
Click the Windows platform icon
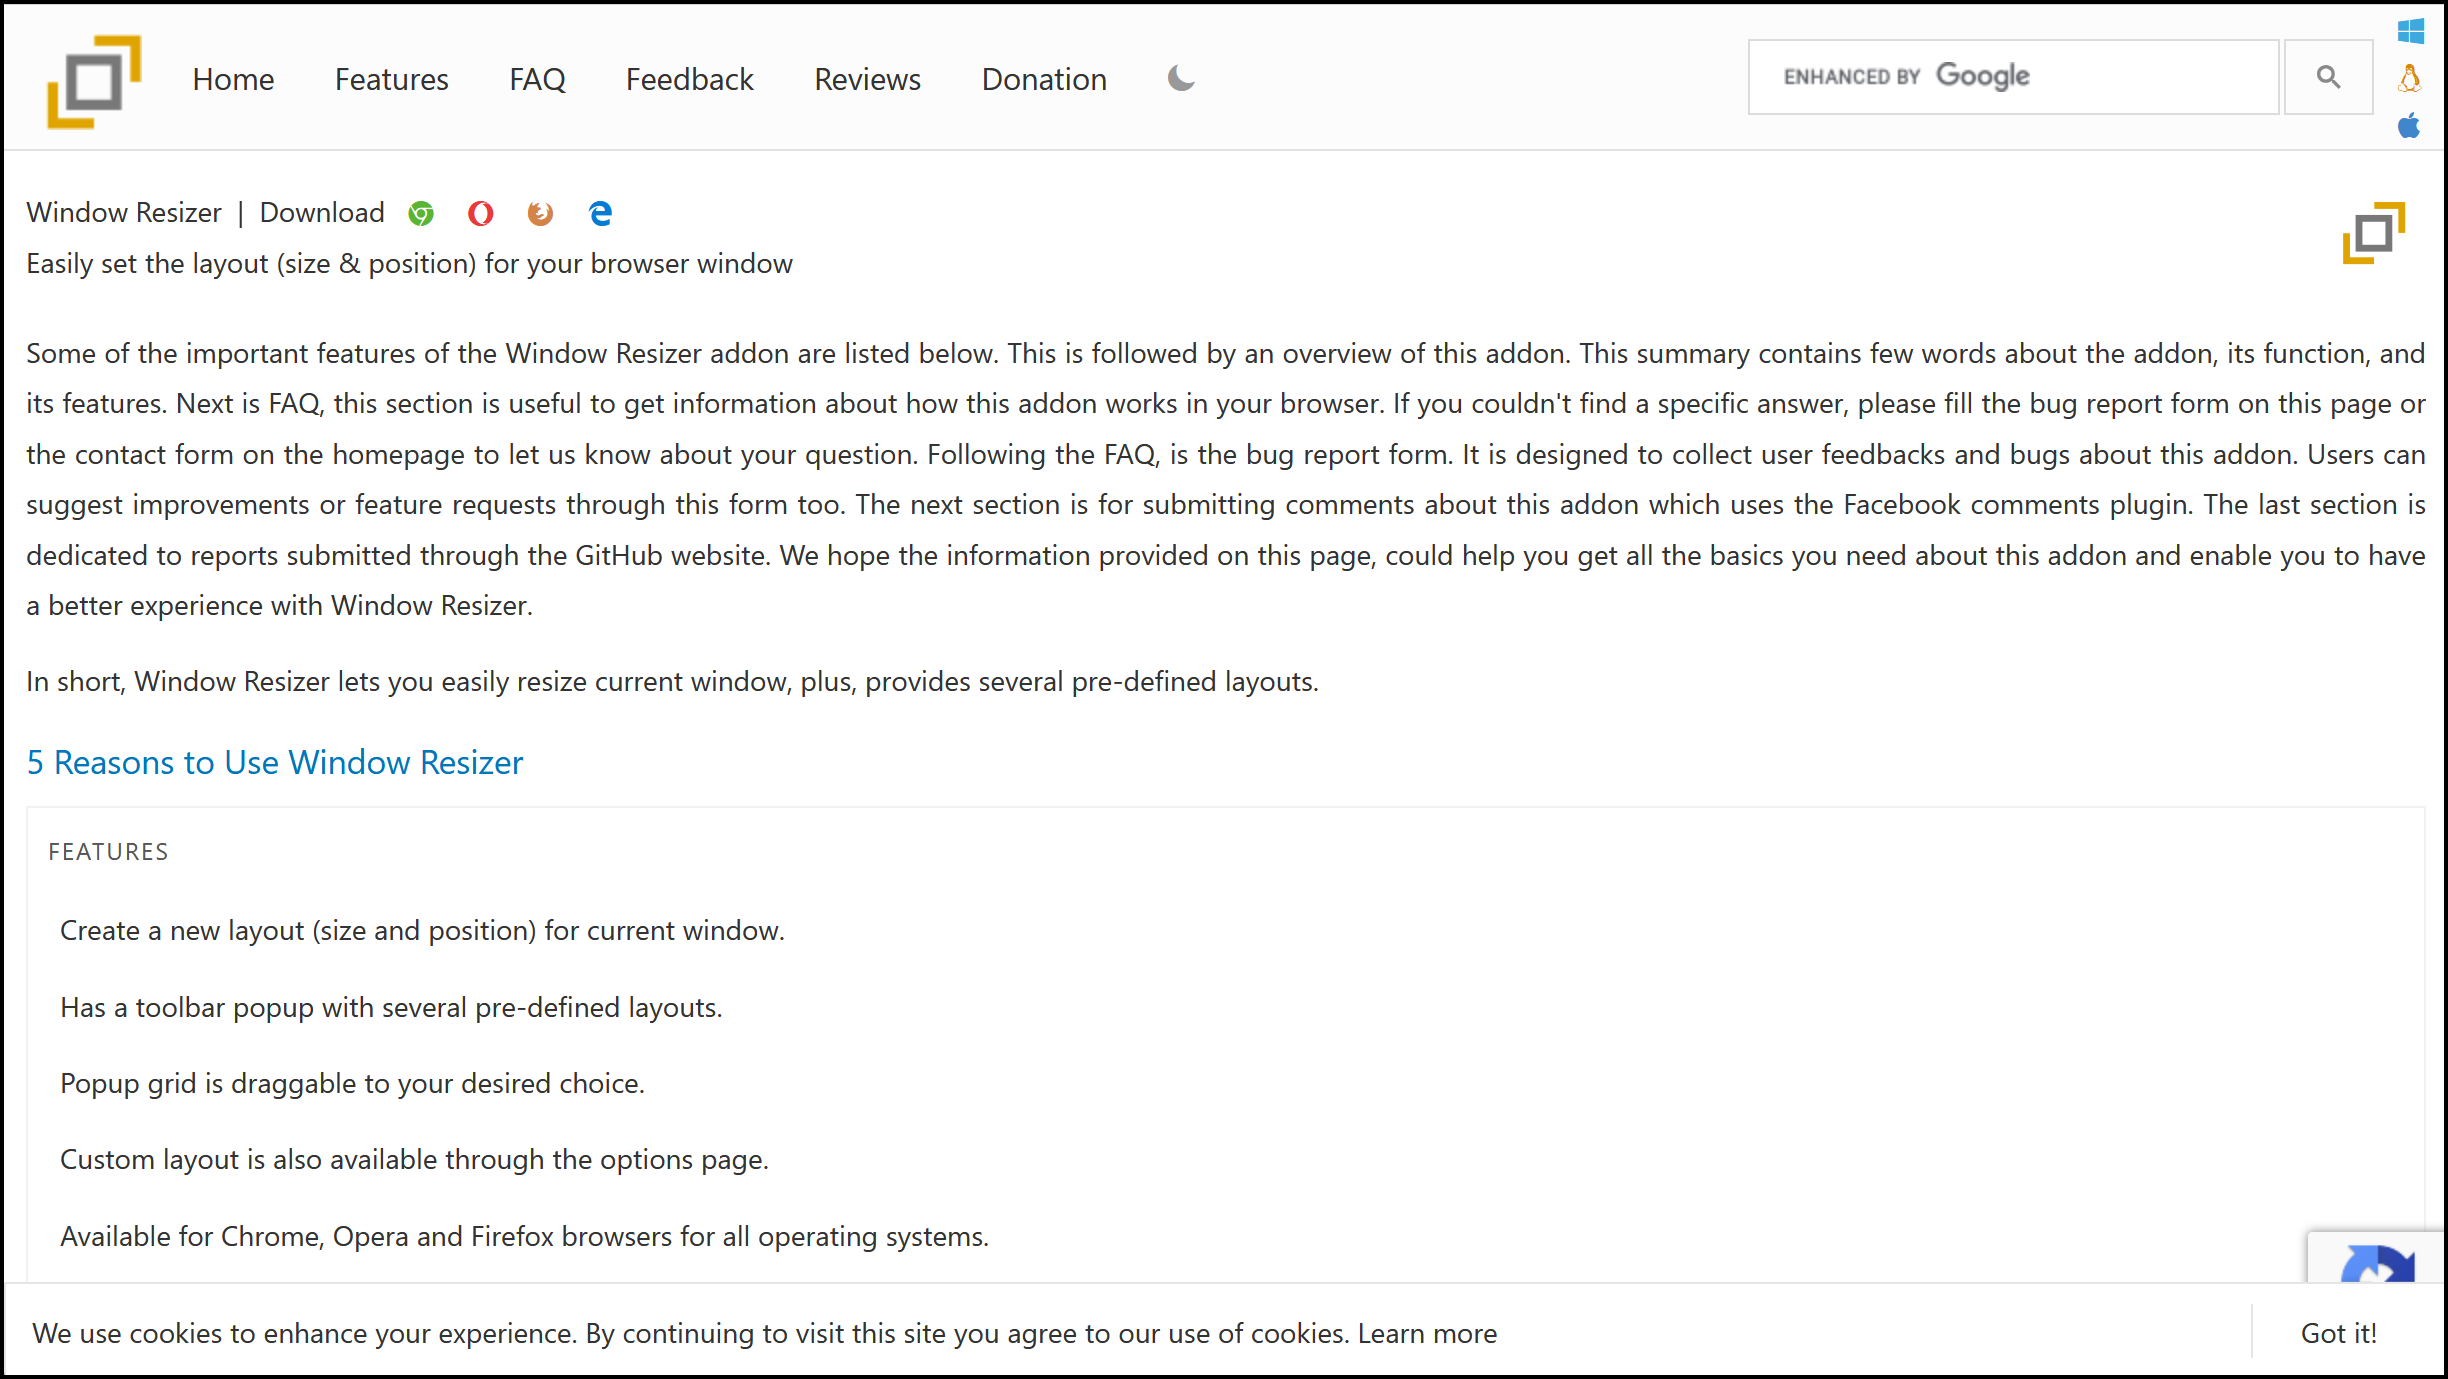click(2410, 31)
